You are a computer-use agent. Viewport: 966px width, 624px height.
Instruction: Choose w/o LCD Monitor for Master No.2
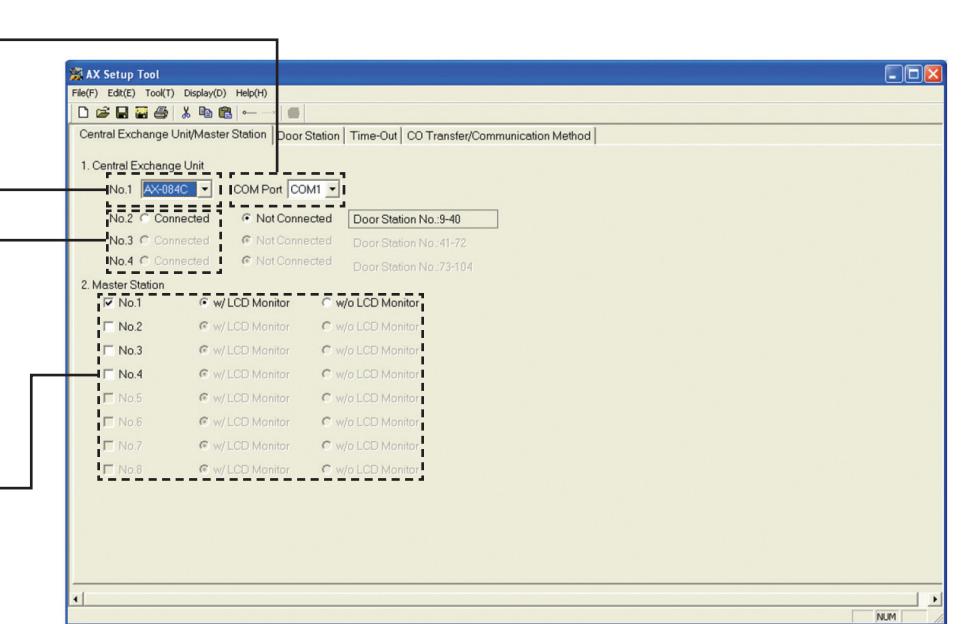[x=327, y=326]
